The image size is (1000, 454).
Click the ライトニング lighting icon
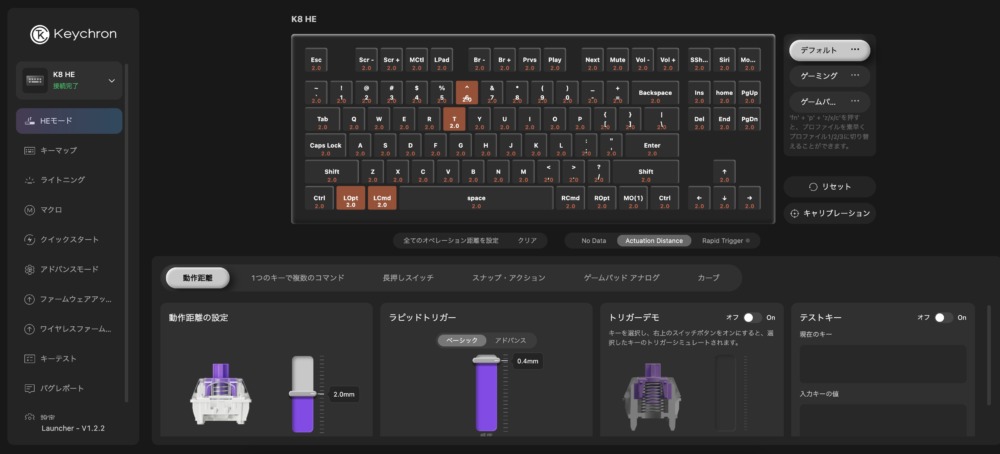[x=30, y=181]
